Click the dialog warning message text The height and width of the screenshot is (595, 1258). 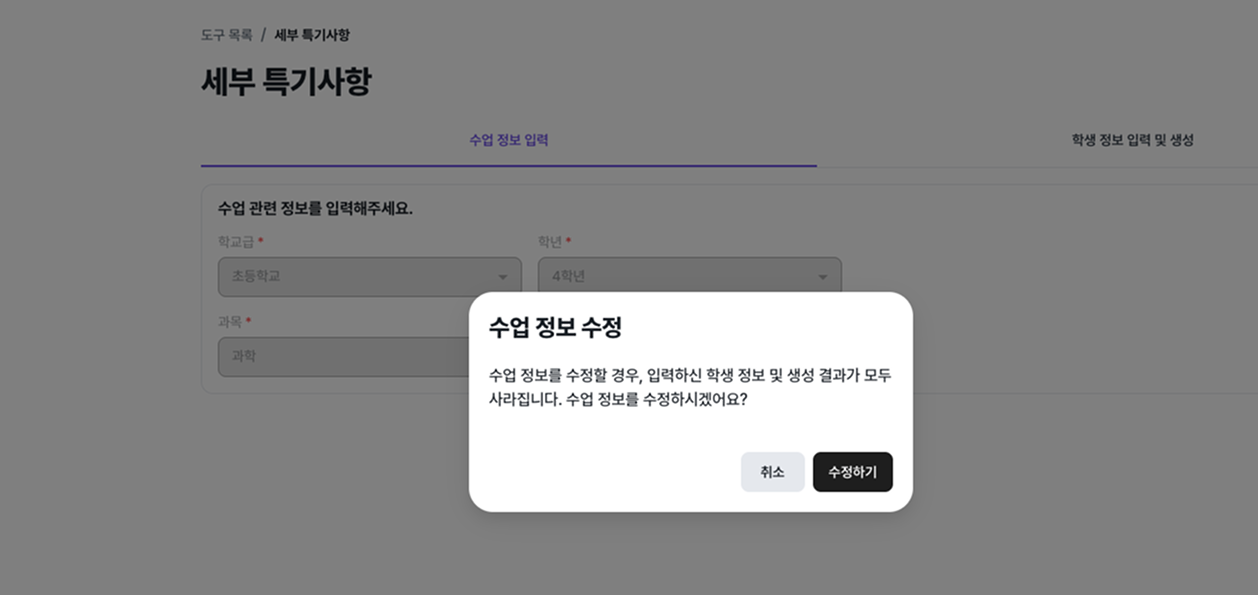tap(688, 385)
